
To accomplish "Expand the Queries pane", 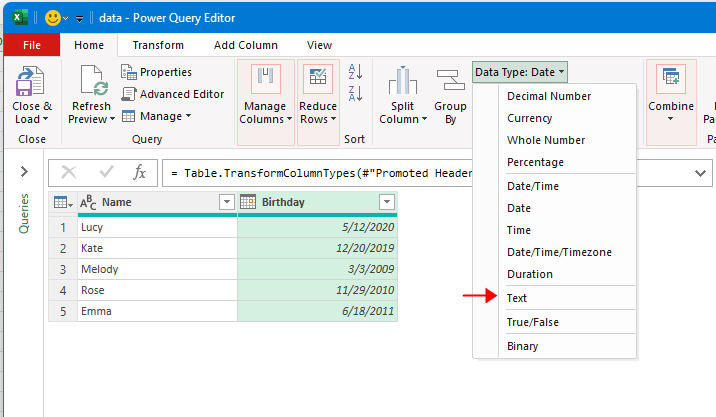I will [24, 172].
